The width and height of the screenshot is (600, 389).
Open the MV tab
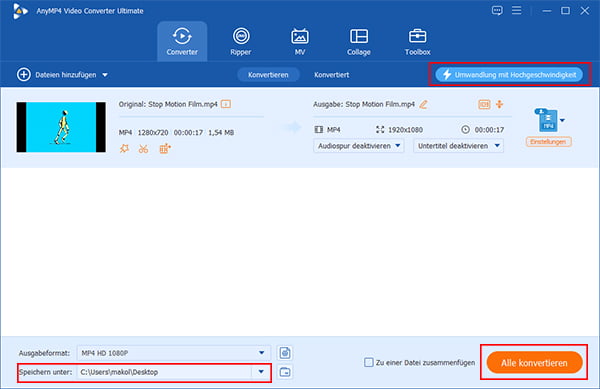click(x=300, y=41)
